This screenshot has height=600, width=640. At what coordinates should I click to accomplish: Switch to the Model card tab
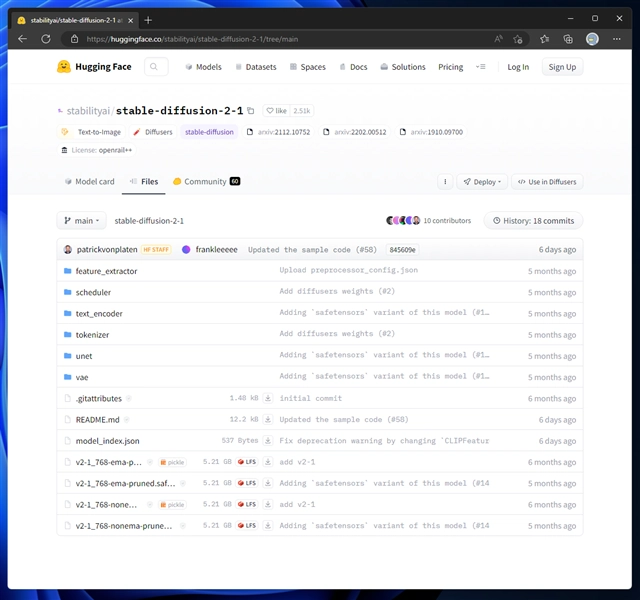[x=90, y=182]
